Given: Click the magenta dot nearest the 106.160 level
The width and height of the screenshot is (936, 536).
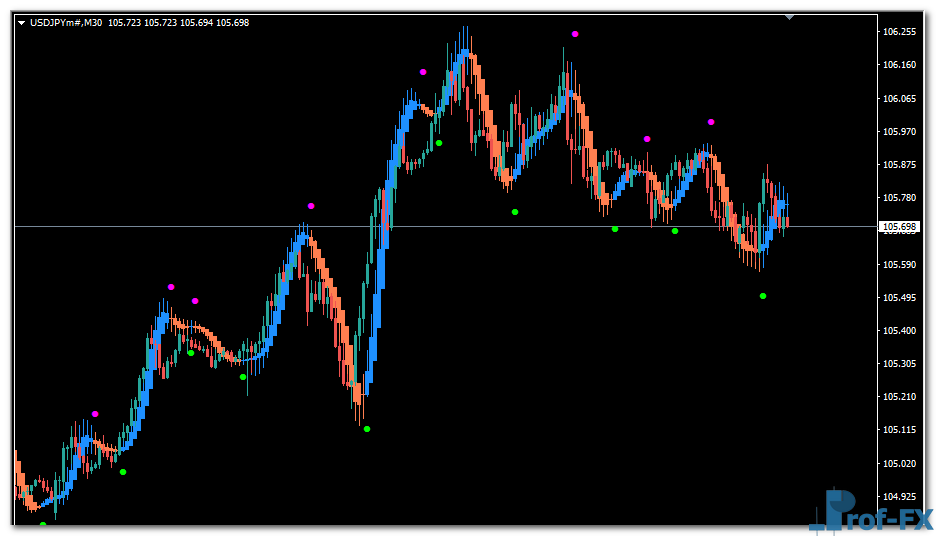Looking at the screenshot, I should [423, 72].
